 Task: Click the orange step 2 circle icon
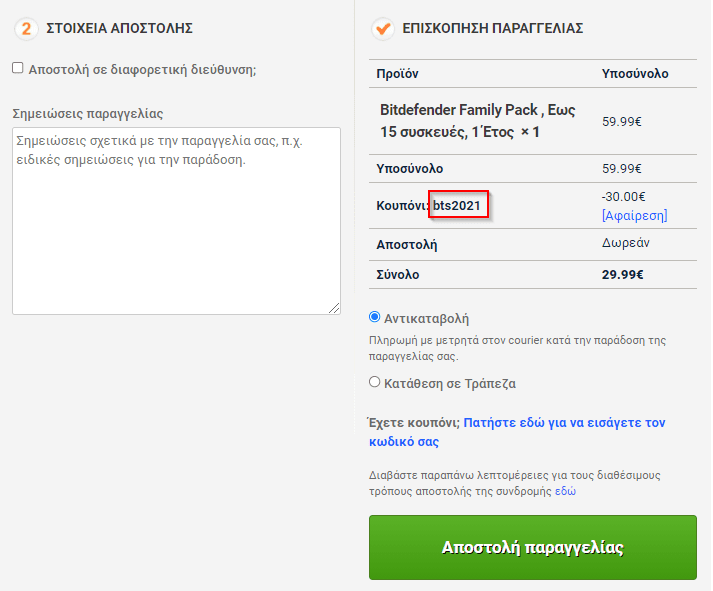(x=26, y=29)
